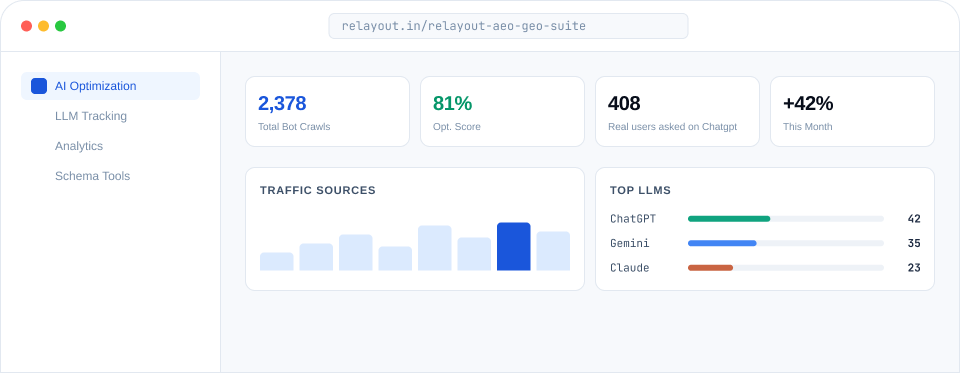Click the ChatGPT label in Top LLMs

[633, 219]
